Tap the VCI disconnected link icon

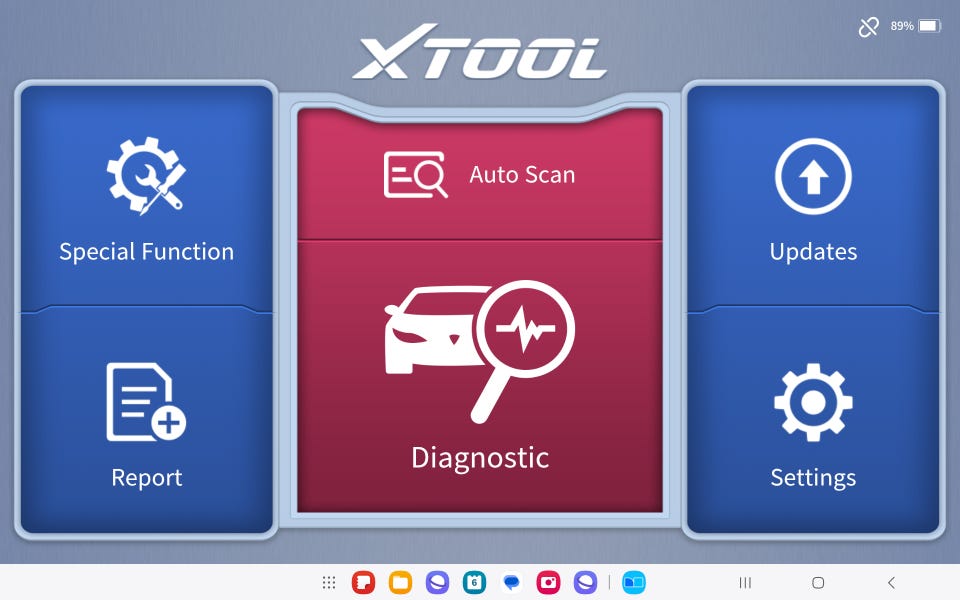[x=868, y=26]
